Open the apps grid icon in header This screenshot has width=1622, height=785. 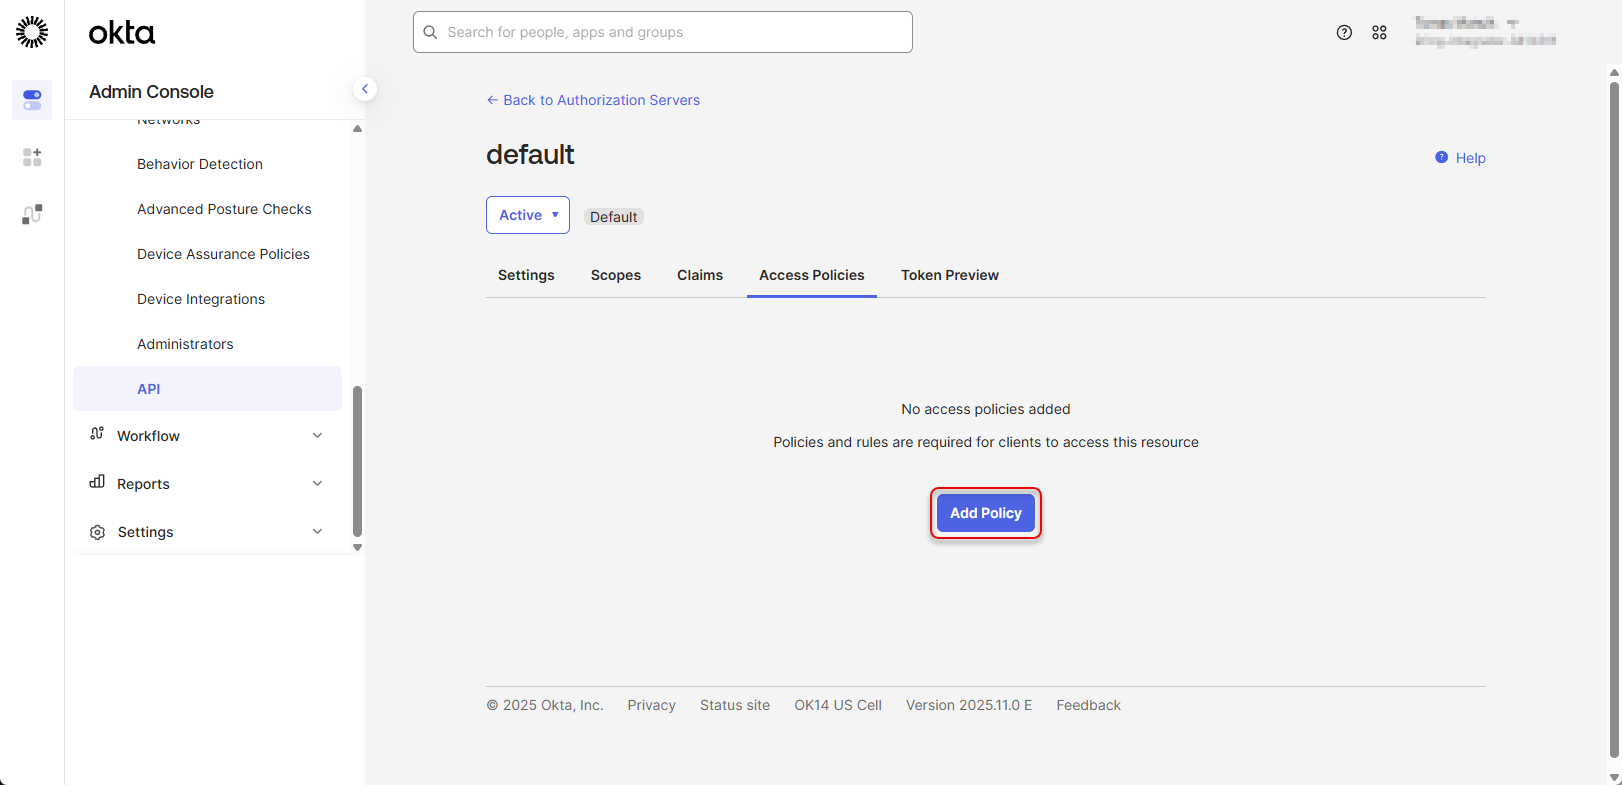pyautogui.click(x=1379, y=32)
